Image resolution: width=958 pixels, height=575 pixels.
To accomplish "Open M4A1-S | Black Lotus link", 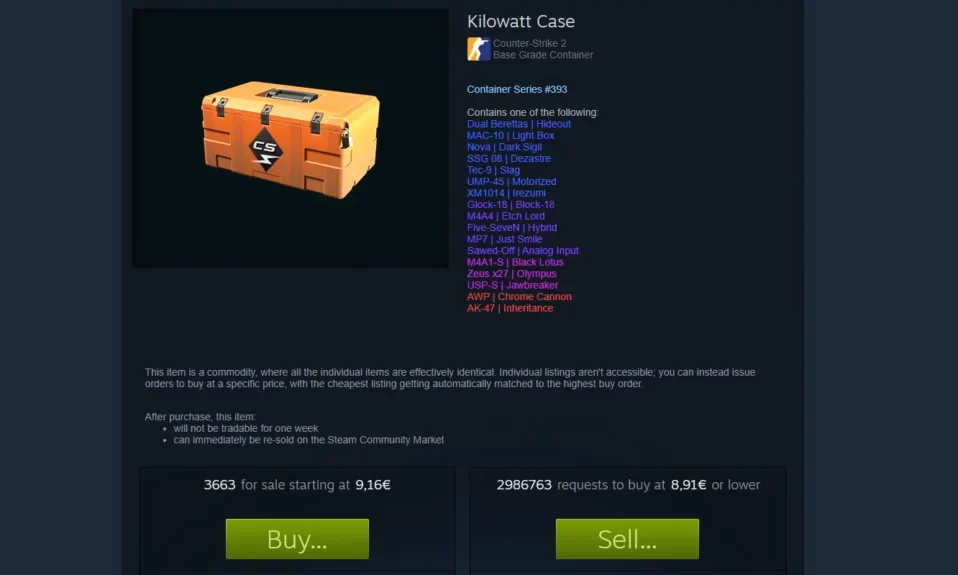I will pyautogui.click(x=515, y=262).
